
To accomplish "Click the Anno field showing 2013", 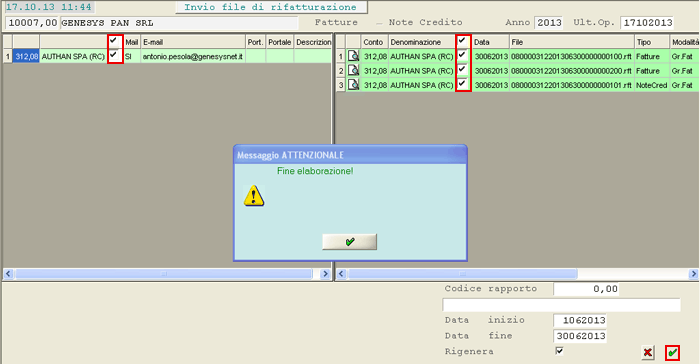I will coord(549,23).
